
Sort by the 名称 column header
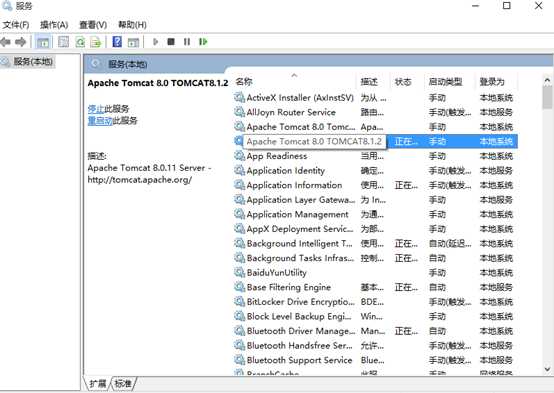pyautogui.click(x=295, y=82)
